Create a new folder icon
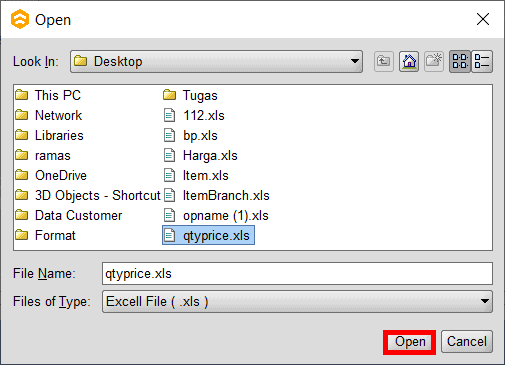This screenshot has height=365, width=505. click(x=434, y=61)
